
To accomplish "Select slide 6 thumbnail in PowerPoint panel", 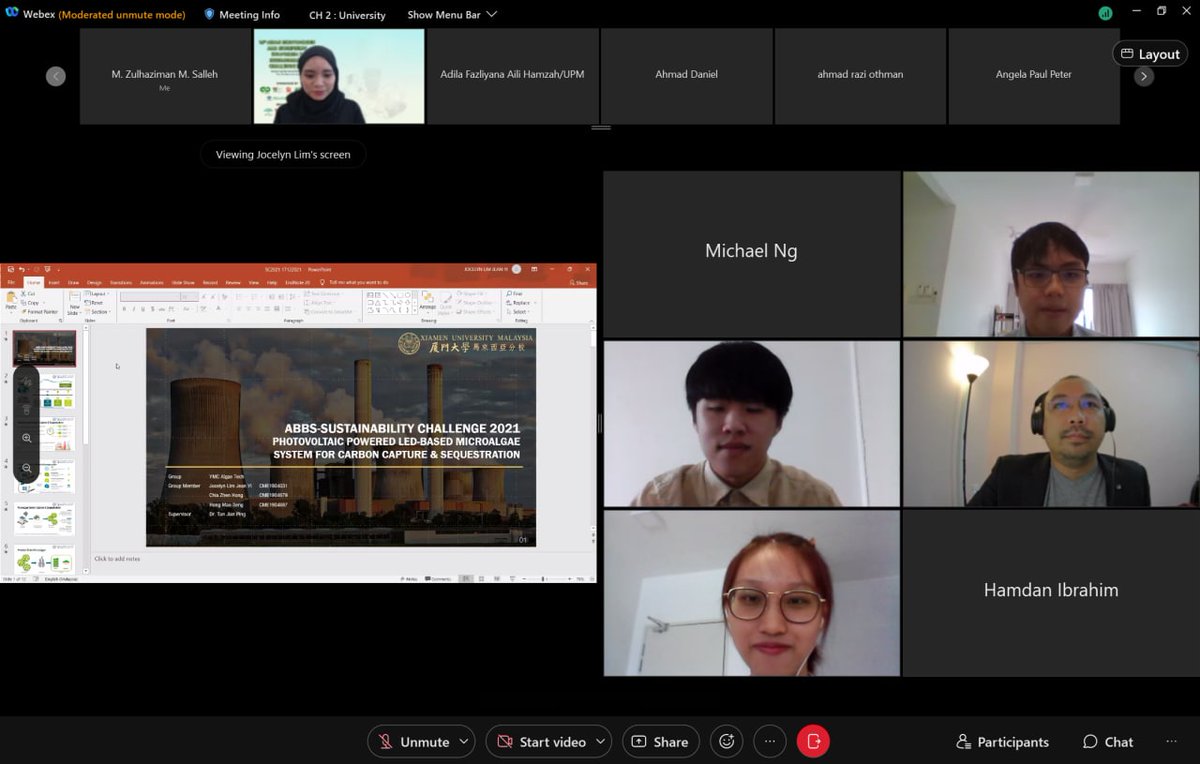I will tap(44, 560).
